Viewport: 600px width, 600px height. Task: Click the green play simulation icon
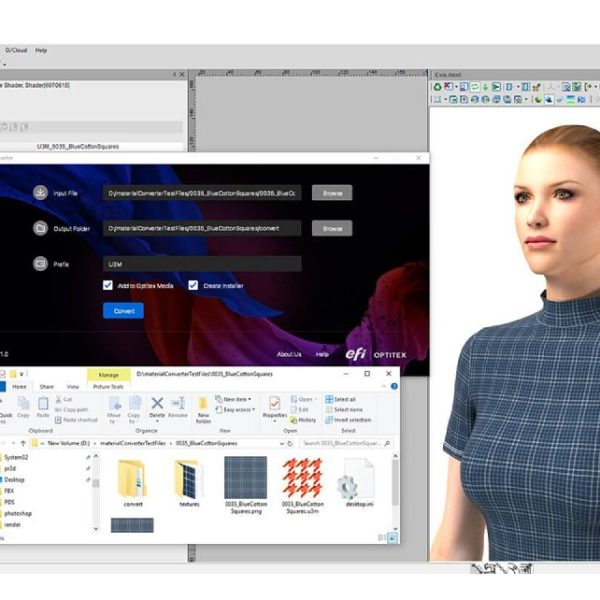coord(496,87)
